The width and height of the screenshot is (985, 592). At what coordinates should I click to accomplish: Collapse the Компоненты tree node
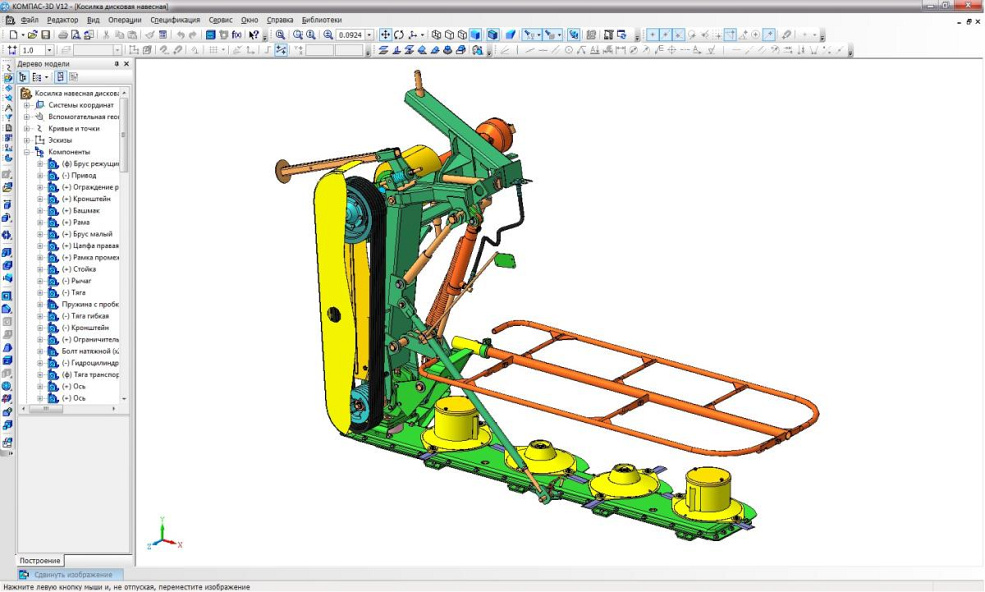[27, 152]
